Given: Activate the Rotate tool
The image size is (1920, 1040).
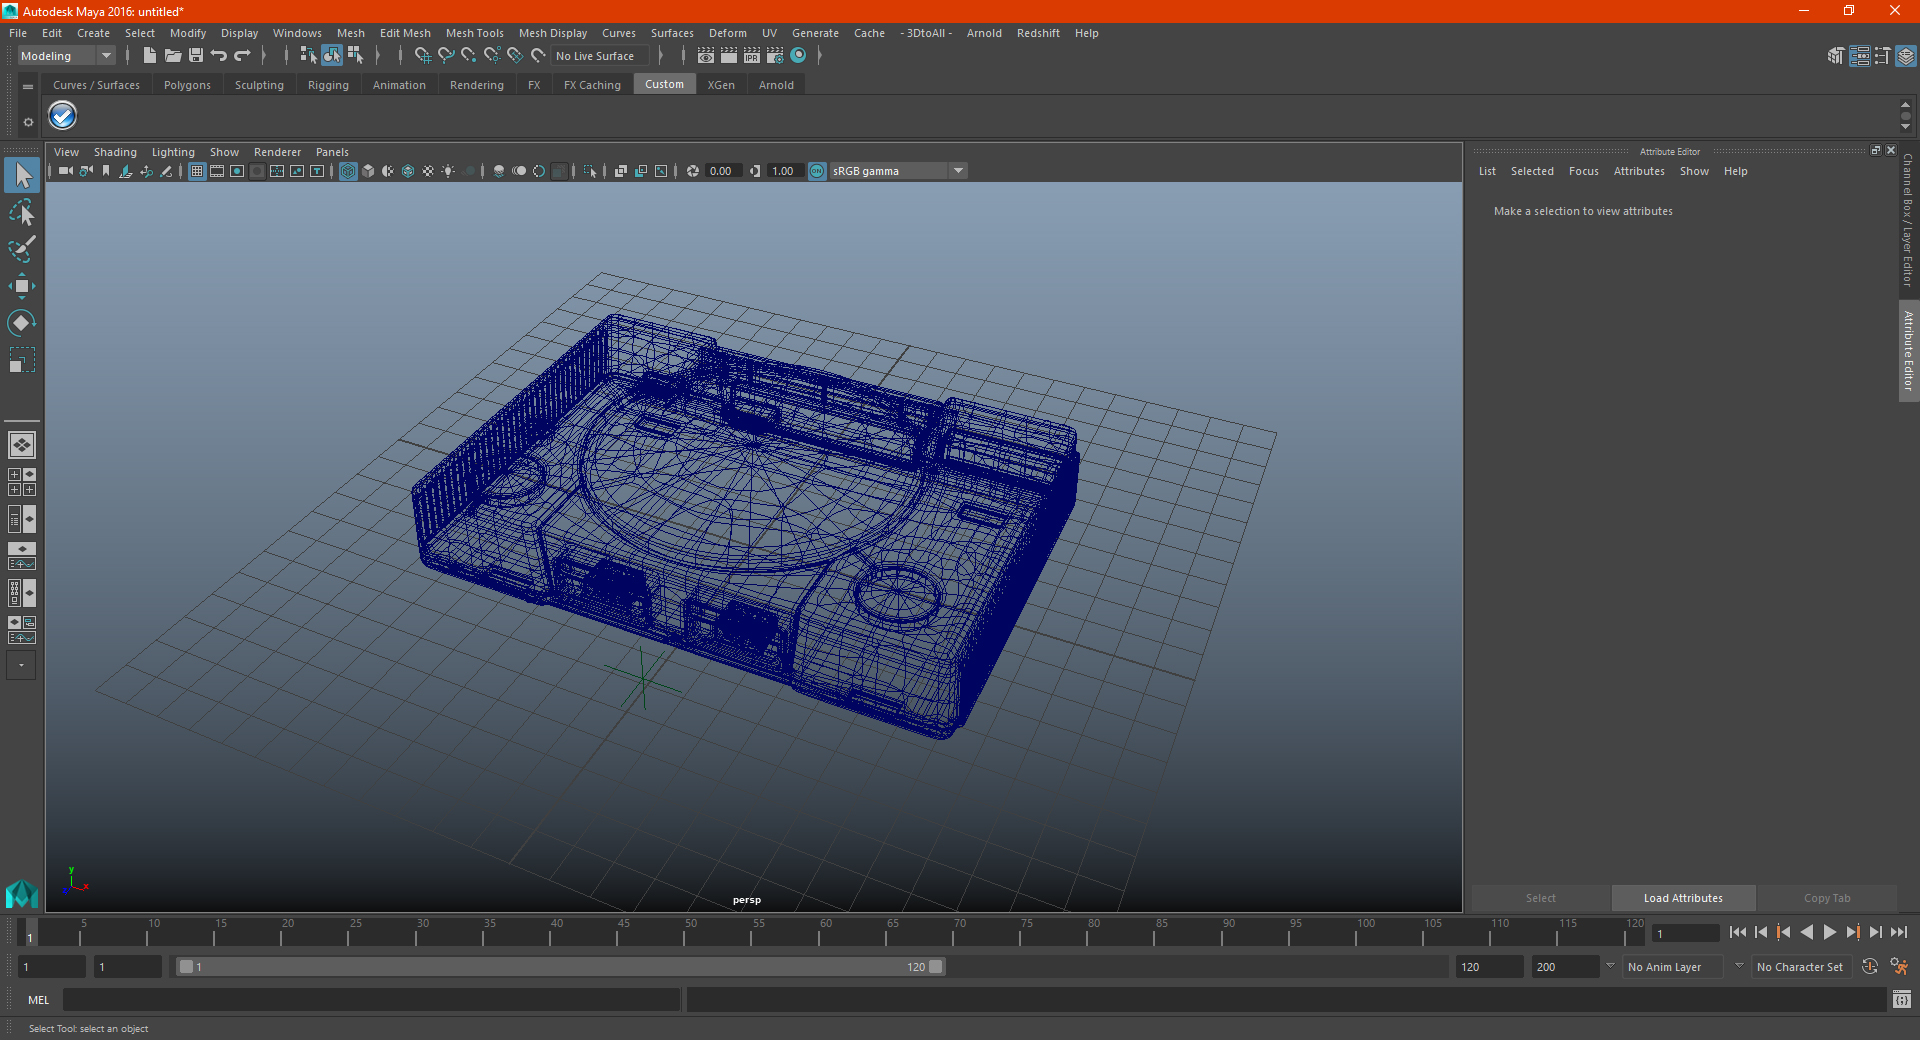Looking at the screenshot, I should pyautogui.click(x=22, y=322).
